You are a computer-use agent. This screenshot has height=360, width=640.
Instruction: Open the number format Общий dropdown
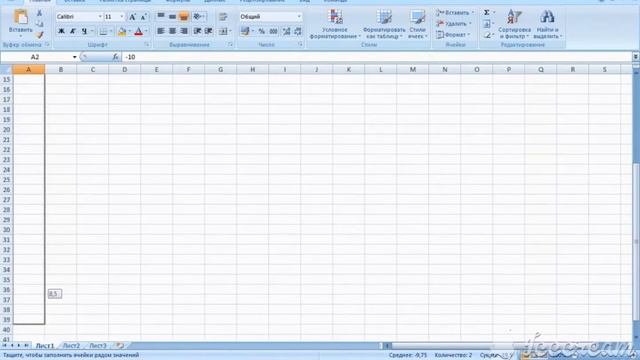pyautogui.click(x=299, y=17)
